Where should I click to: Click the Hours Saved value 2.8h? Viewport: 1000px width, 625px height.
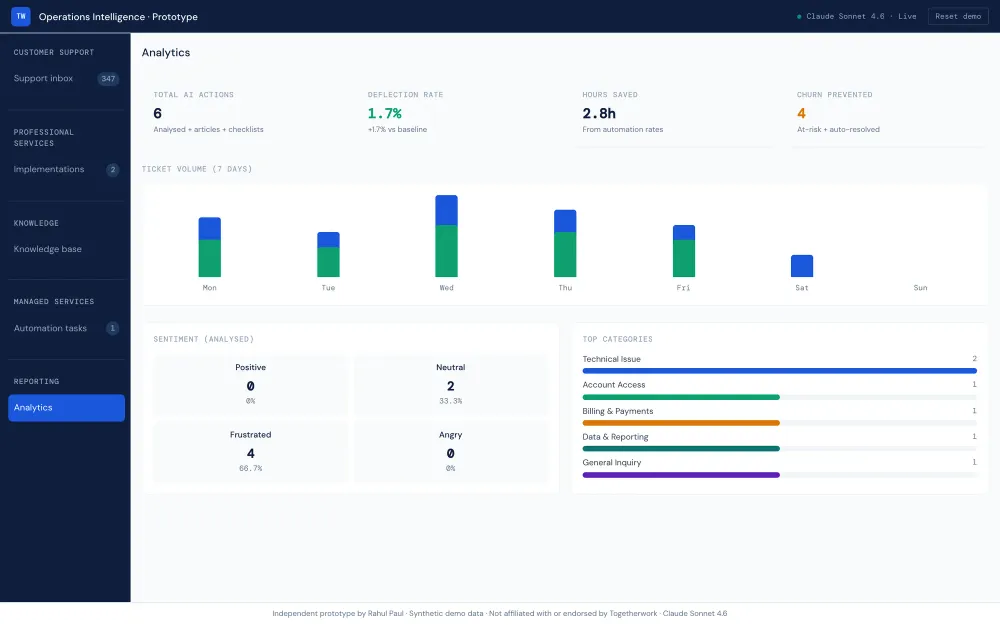[599, 114]
